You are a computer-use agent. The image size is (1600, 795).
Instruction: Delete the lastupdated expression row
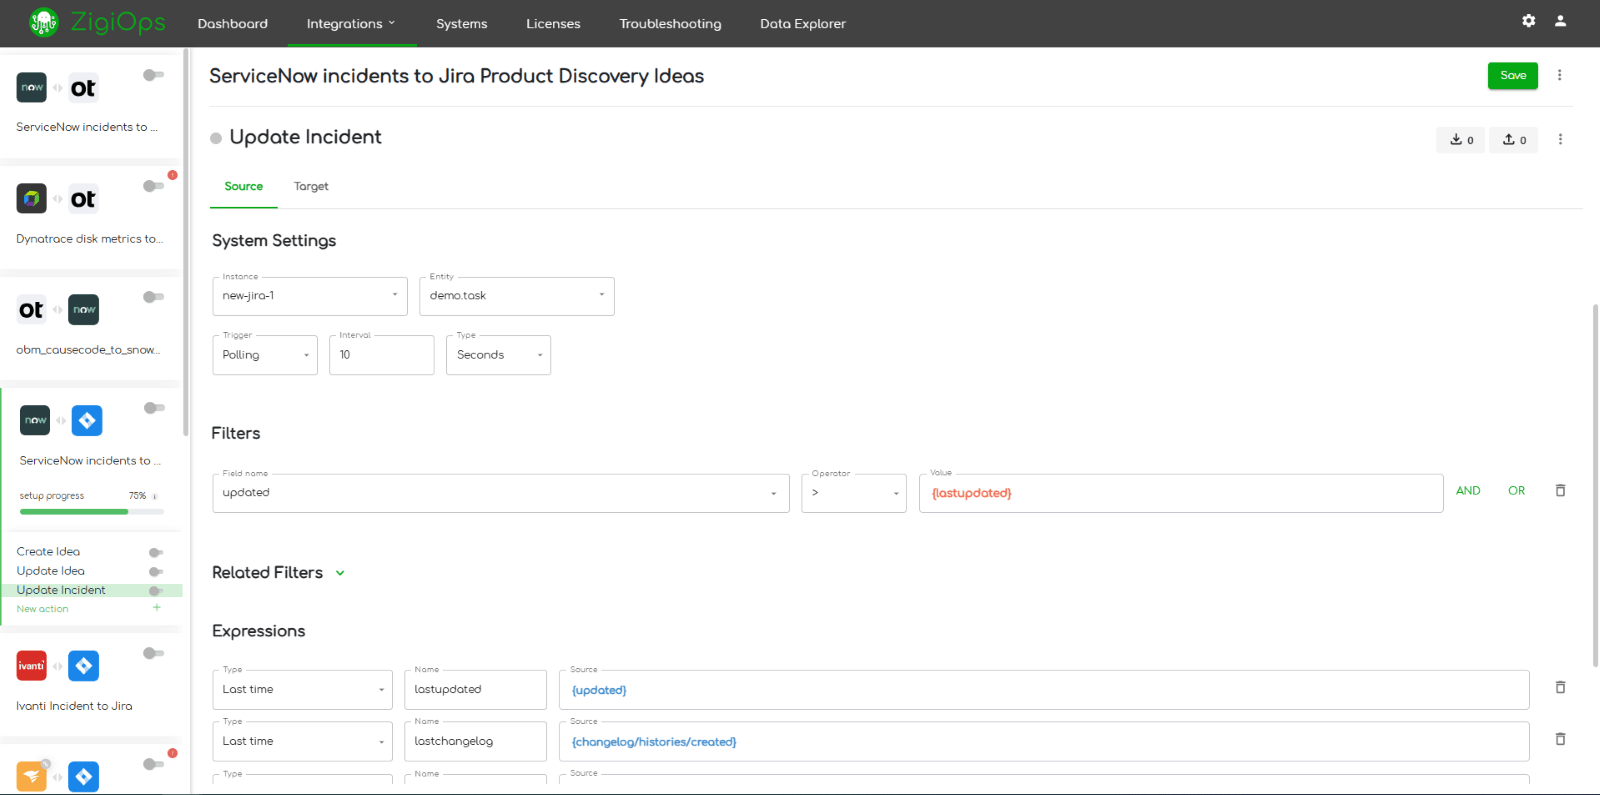point(1560,688)
